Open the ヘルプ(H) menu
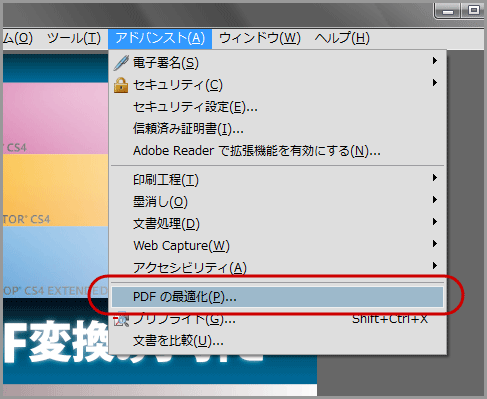Screen dimensions: 487x399 (342, 38)
